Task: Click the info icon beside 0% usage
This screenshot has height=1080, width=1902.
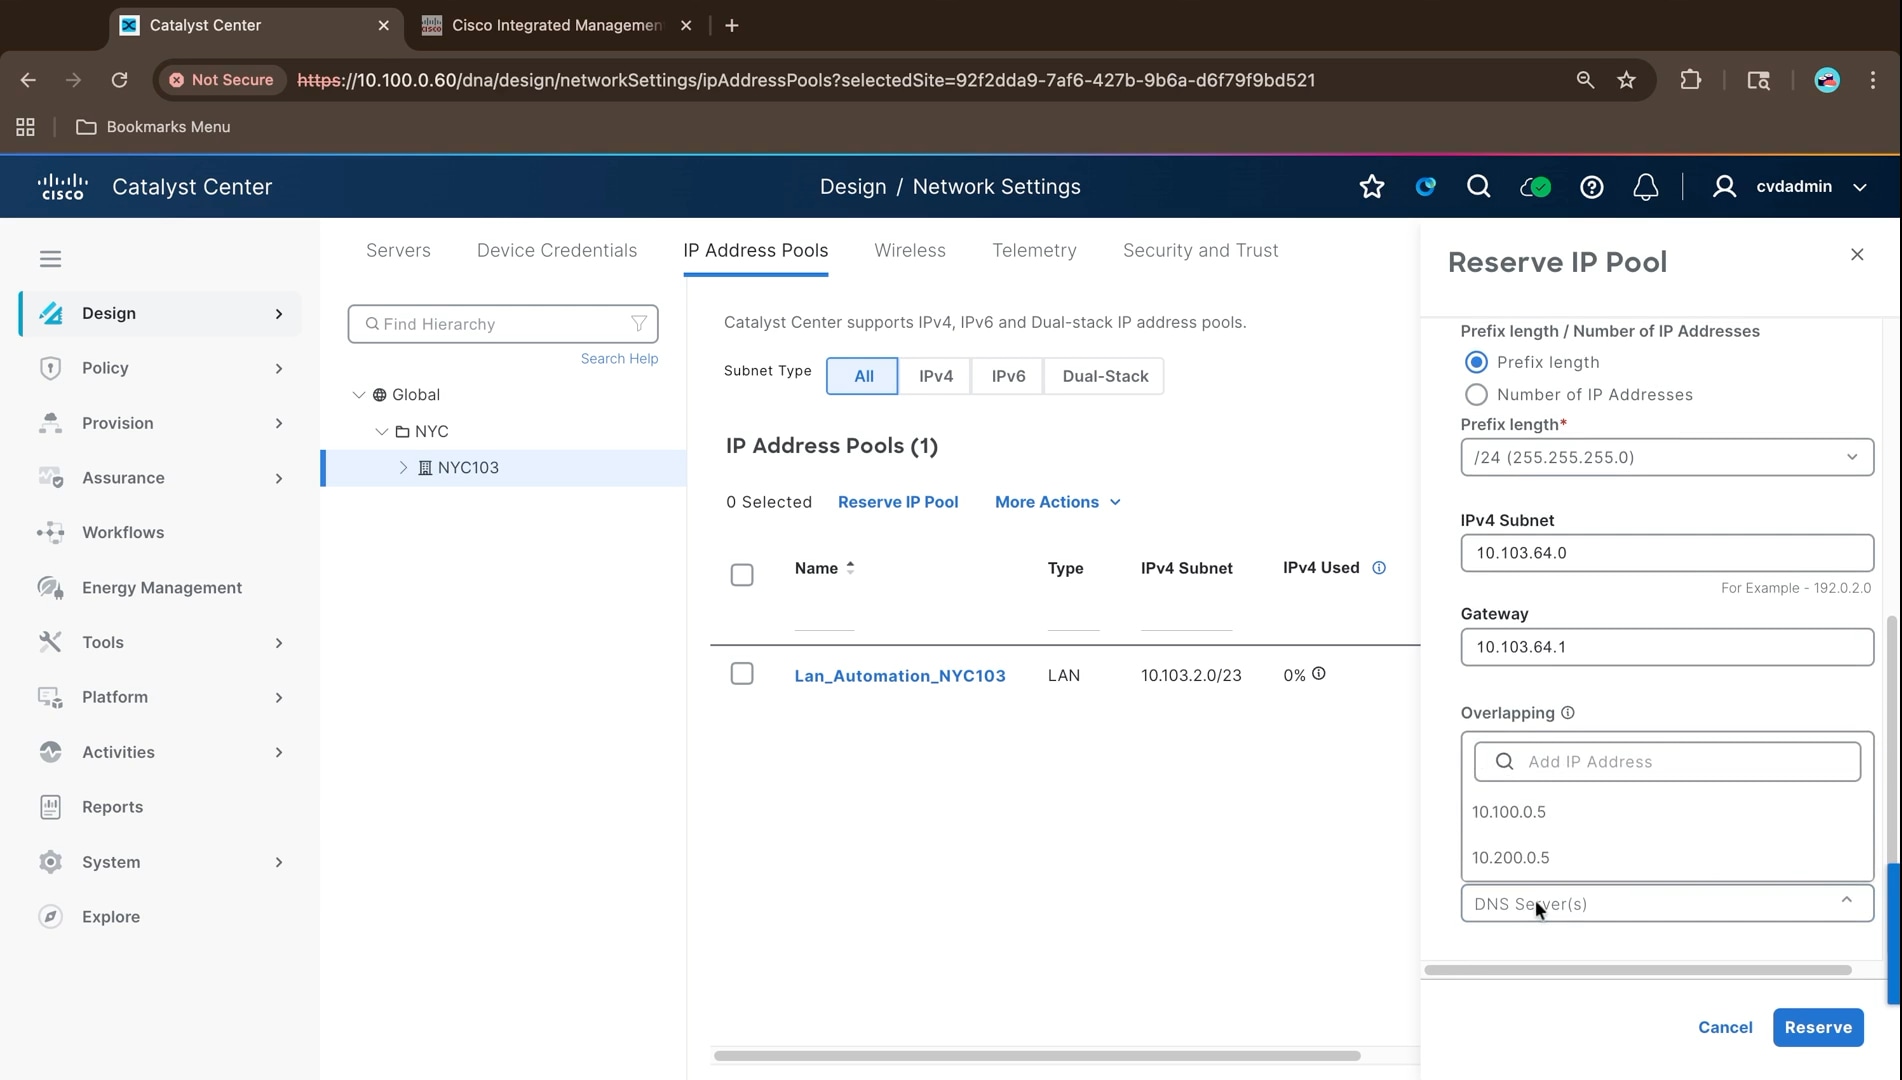Action: pos(1319,674)
